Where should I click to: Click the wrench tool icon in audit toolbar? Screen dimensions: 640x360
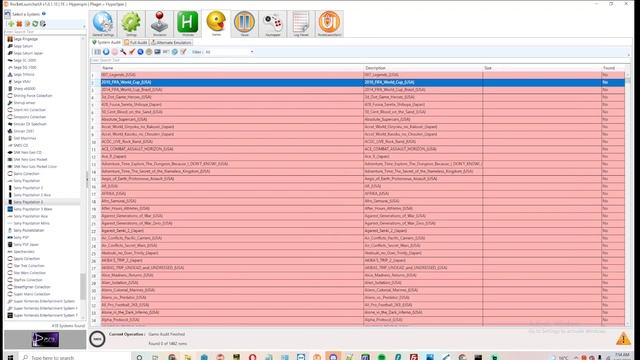click(x=123, y=52)
